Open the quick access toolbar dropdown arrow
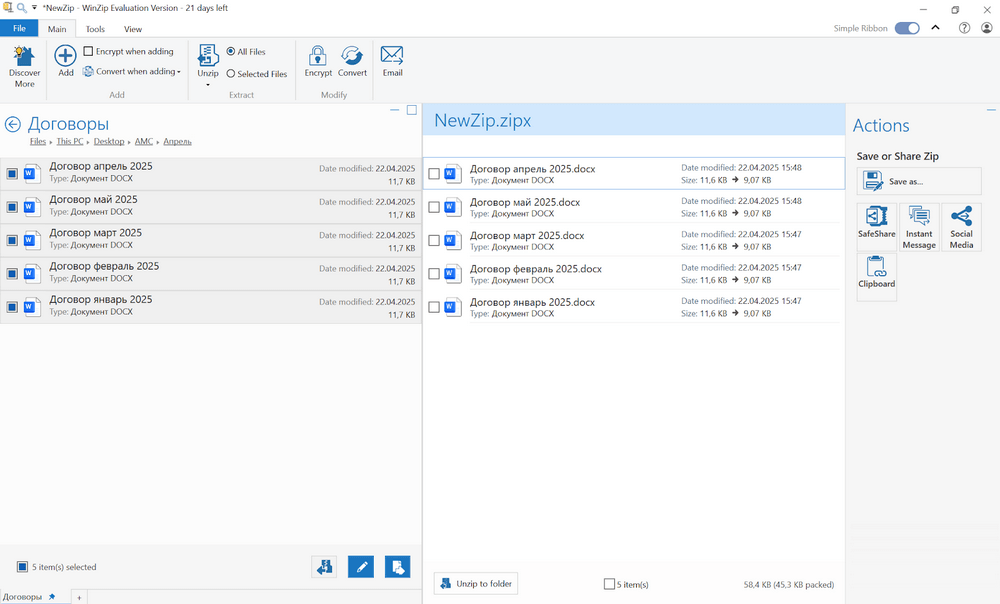This screenshot has height=604, width=1000. pos(34,8)
